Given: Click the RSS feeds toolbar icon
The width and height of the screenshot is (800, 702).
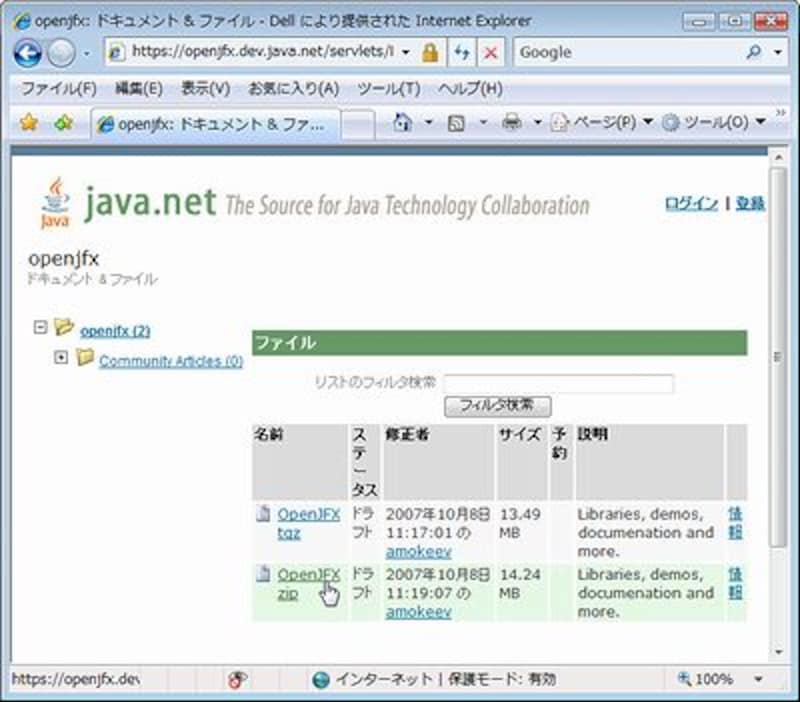Looking at the screenshot, I should (x=456, y=122).
